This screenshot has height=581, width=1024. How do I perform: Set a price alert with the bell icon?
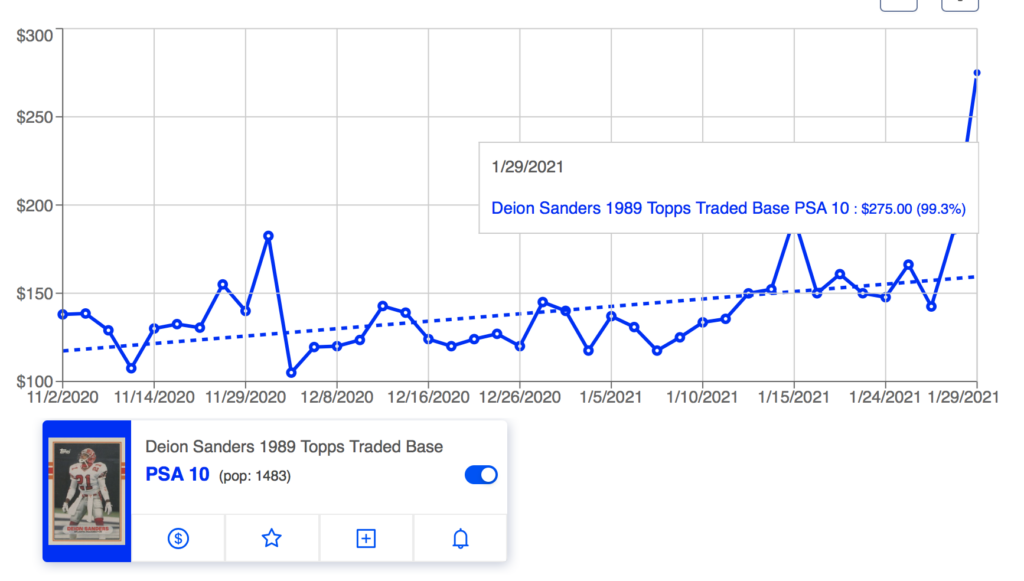click(460, 539)
